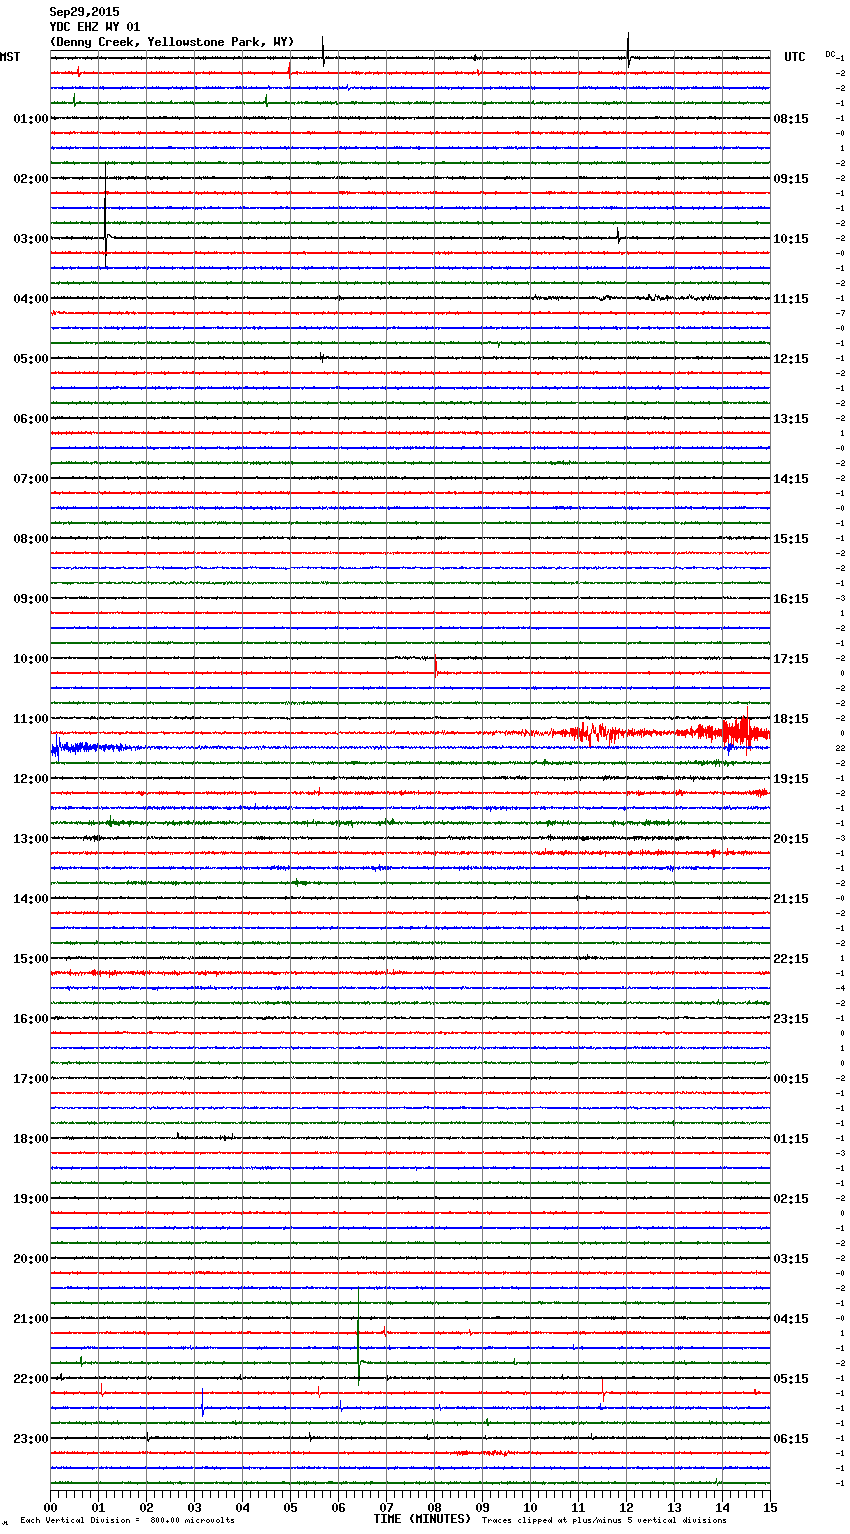Click the 22:15 UTC time label

(791, 959)
